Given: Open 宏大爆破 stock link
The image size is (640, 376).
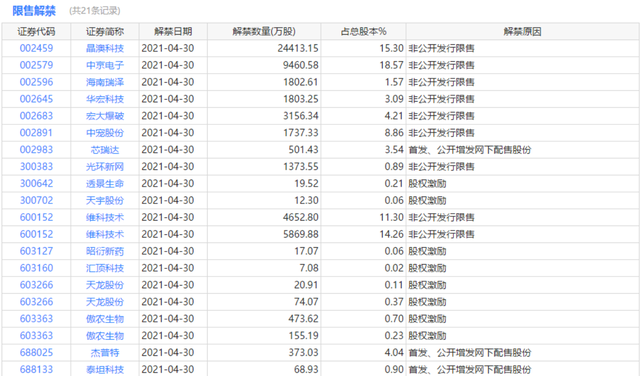Looking at the screenshot, I should (x=105, y=116).
